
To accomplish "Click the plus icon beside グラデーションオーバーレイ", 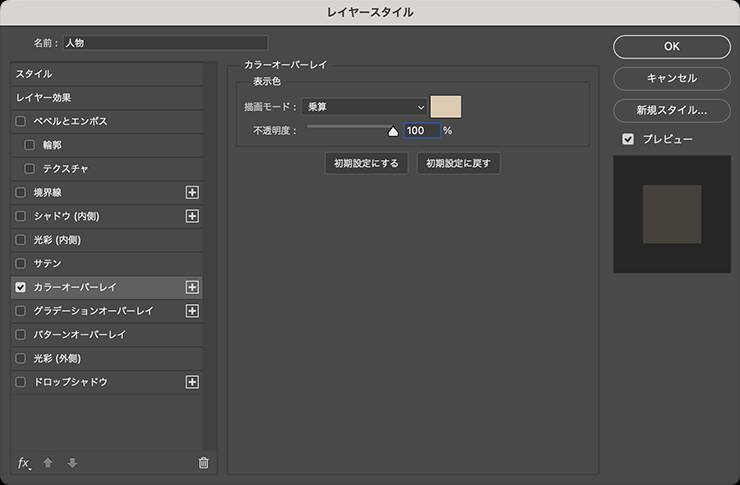I will coord(193,311).
